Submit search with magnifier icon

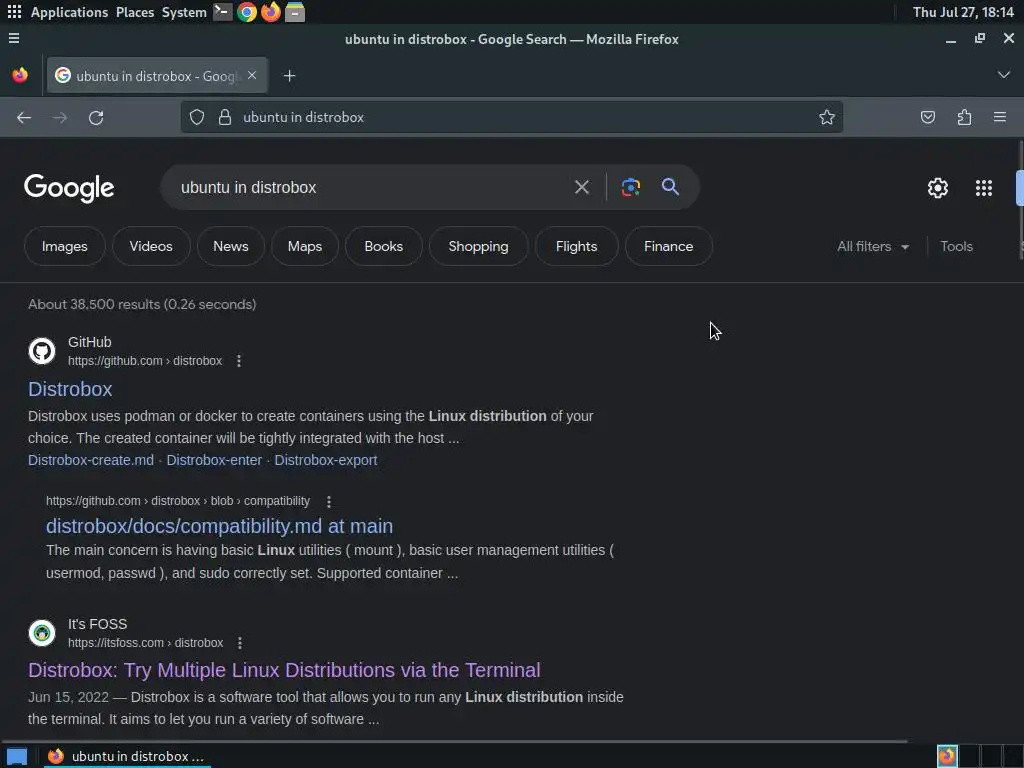coord(670,187)
